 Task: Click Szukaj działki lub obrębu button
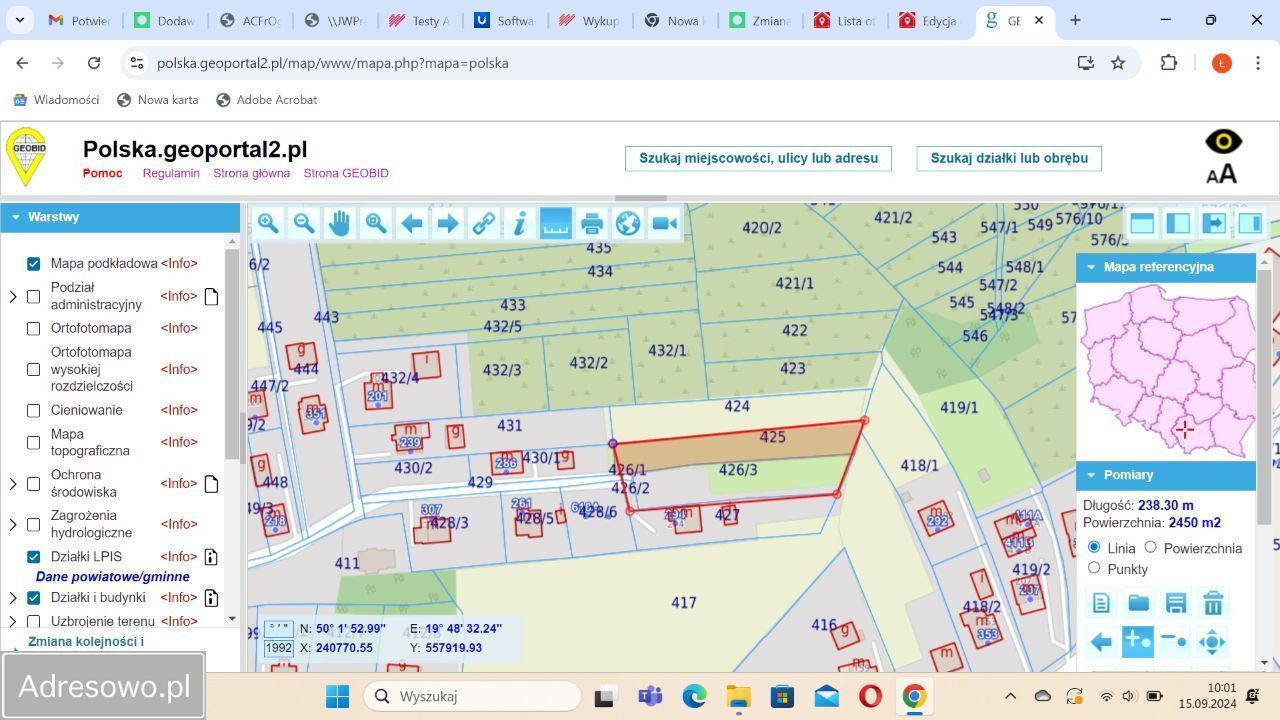(x=1009, y=158)
